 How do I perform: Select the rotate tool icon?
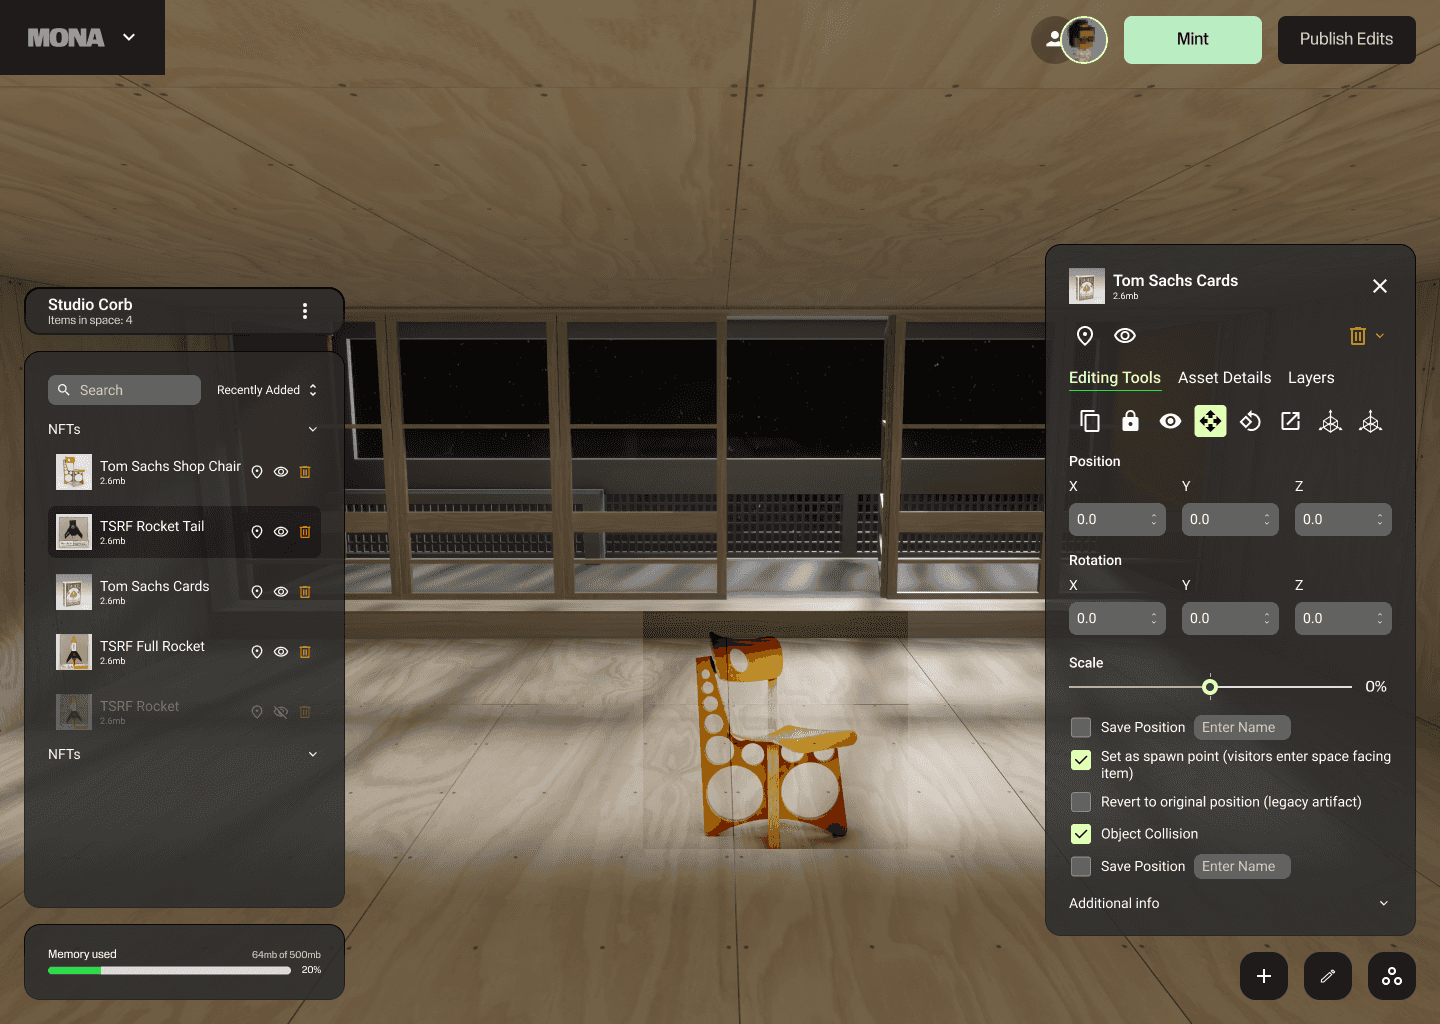pyautogui.click(x=1250, y=422)
